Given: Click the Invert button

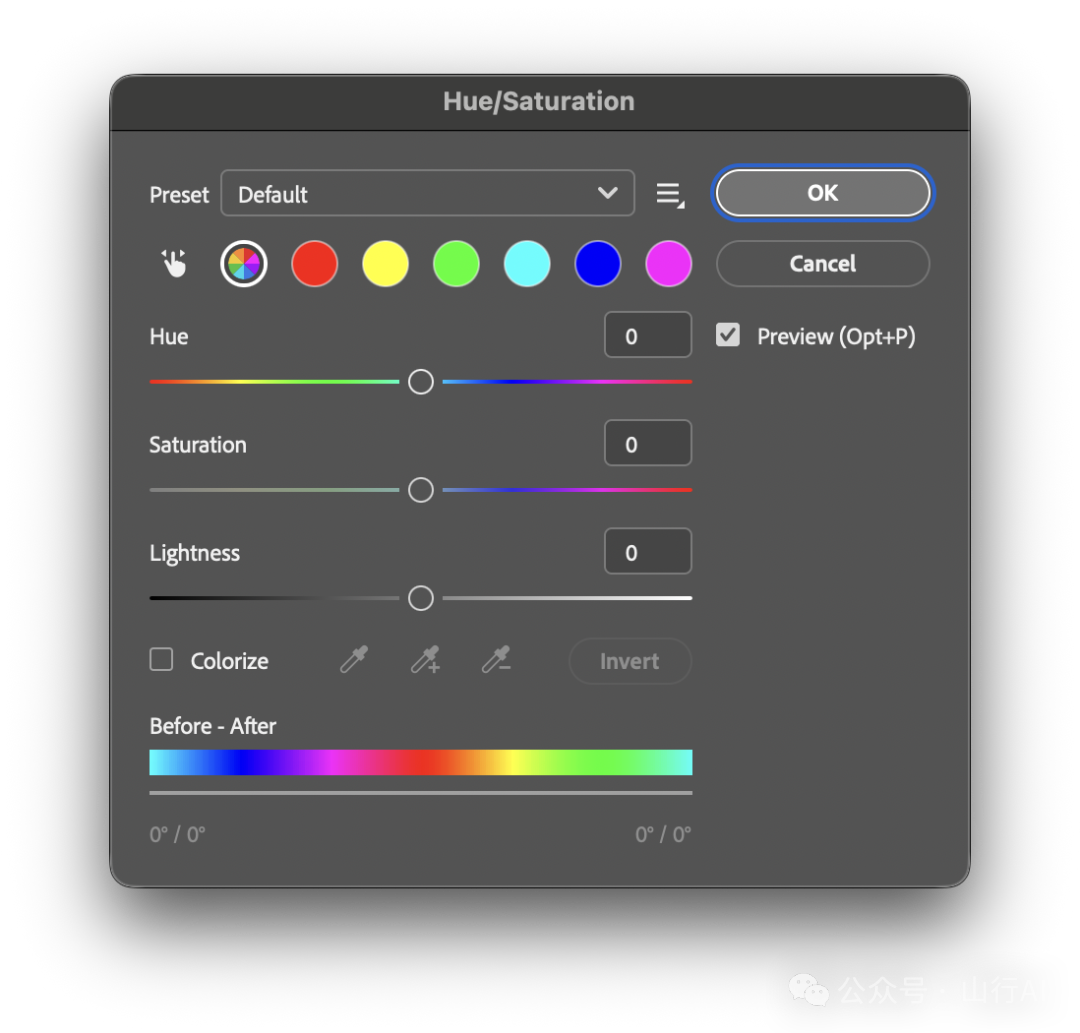Looking at the screenshot, I should coord(630,661).
